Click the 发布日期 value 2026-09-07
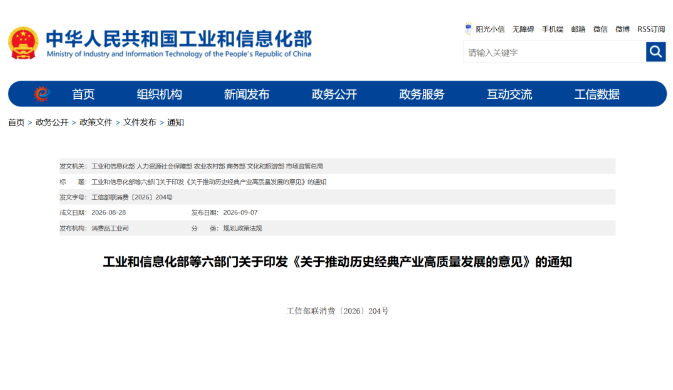 pos(240,213)
